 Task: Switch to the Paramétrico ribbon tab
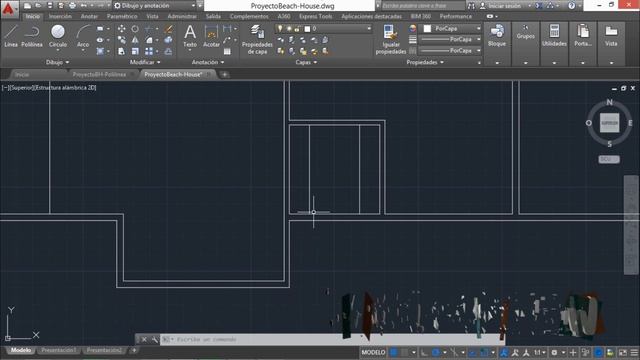[122, 16]
